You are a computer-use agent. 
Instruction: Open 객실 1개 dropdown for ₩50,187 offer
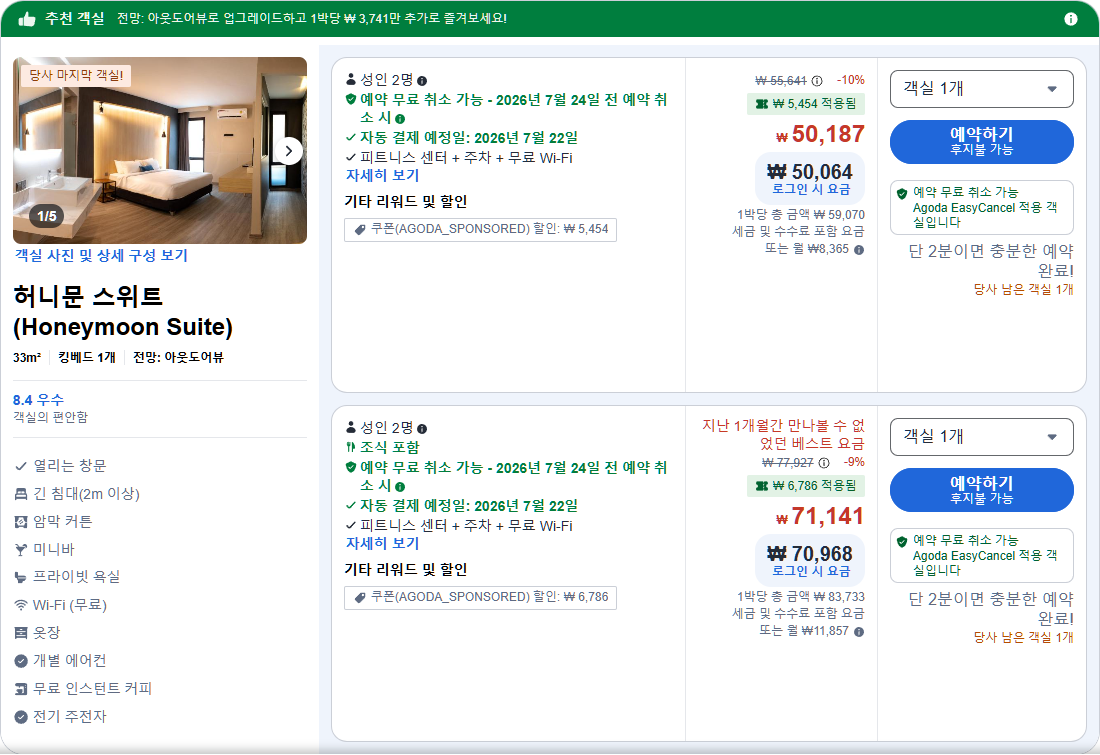point(981,89)
